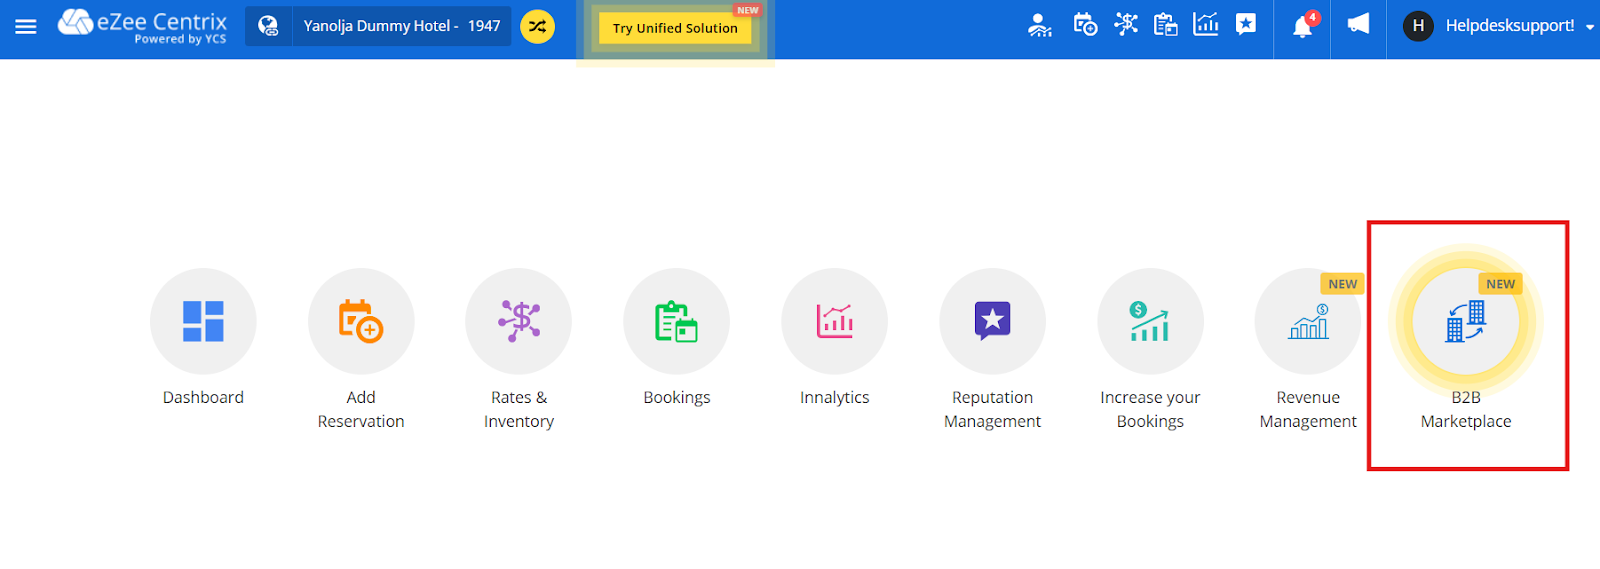The image size is (1600, 569).
Task: Open the Bookings tile
Action: 677,321
